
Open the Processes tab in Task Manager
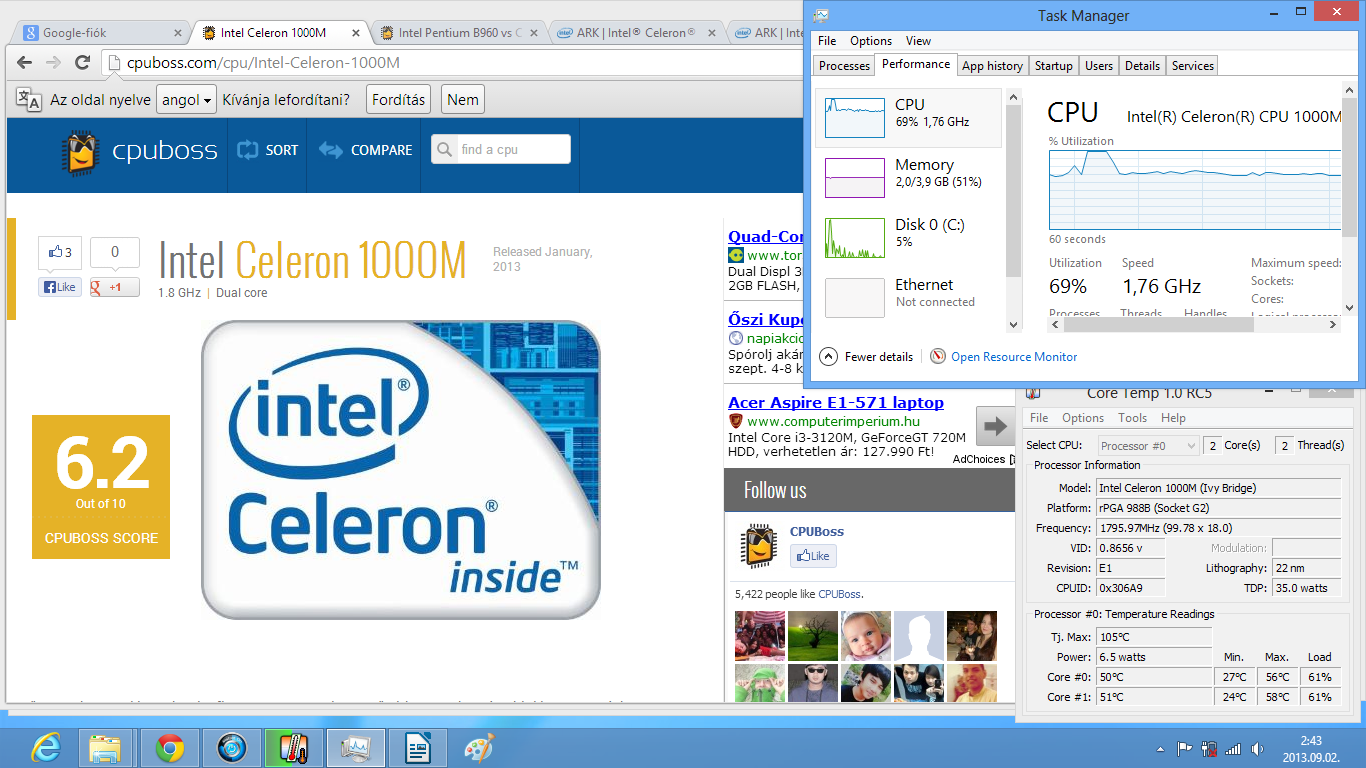844,66
